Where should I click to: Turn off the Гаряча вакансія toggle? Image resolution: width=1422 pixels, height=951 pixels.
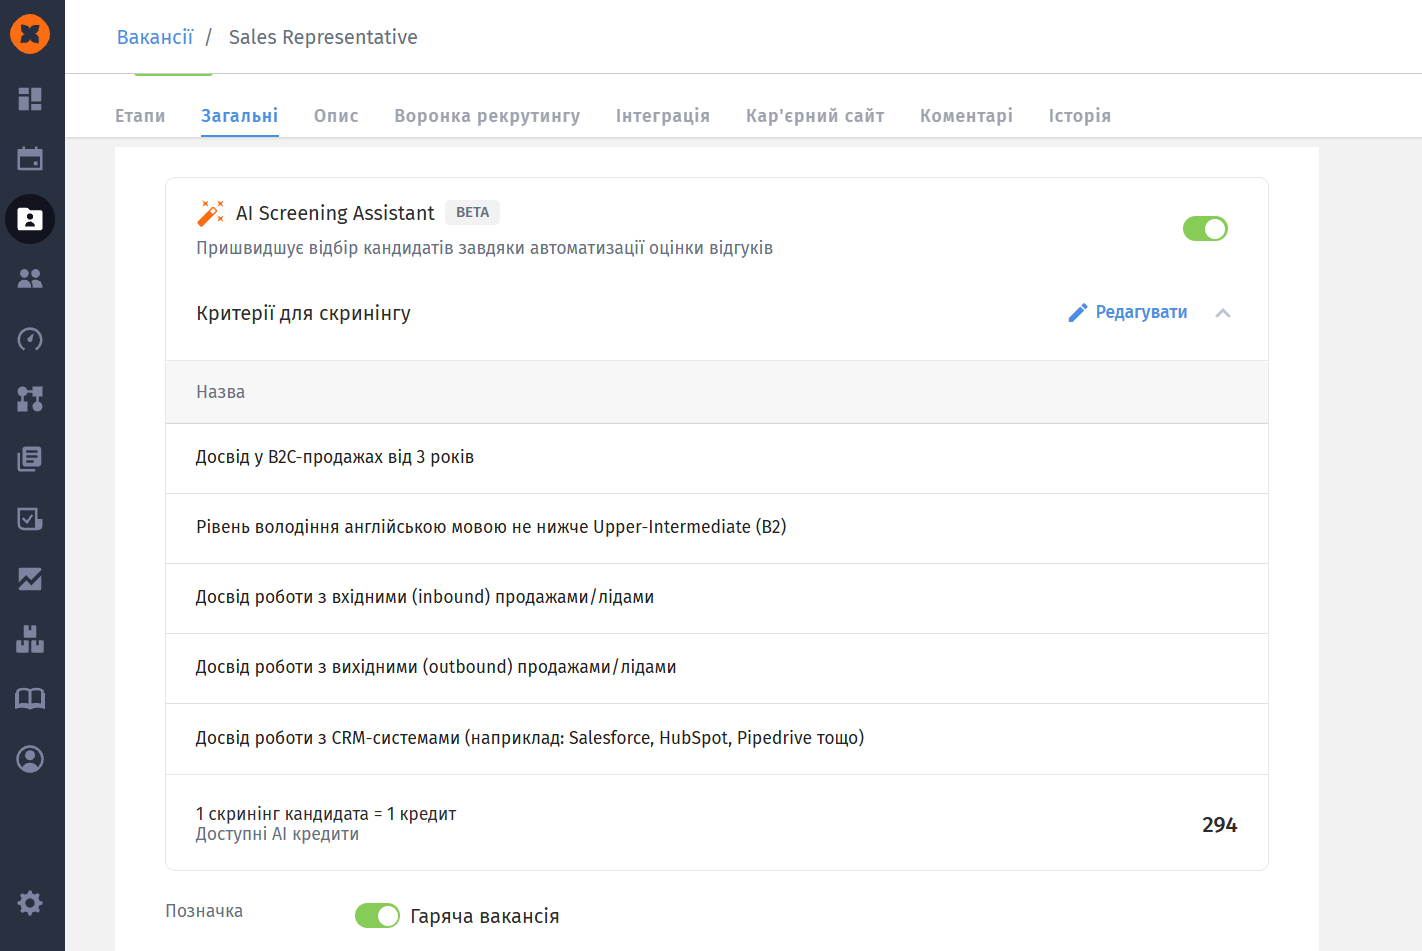pos(377,916)
